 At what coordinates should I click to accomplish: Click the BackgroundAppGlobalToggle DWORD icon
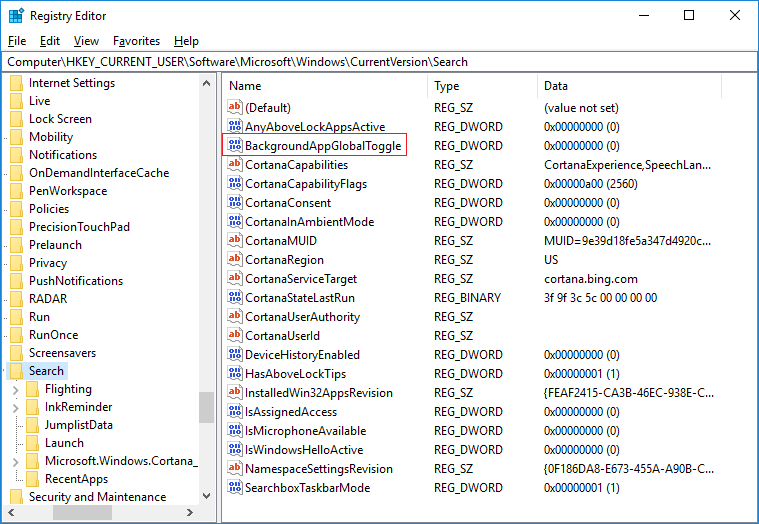click(235, 145)
